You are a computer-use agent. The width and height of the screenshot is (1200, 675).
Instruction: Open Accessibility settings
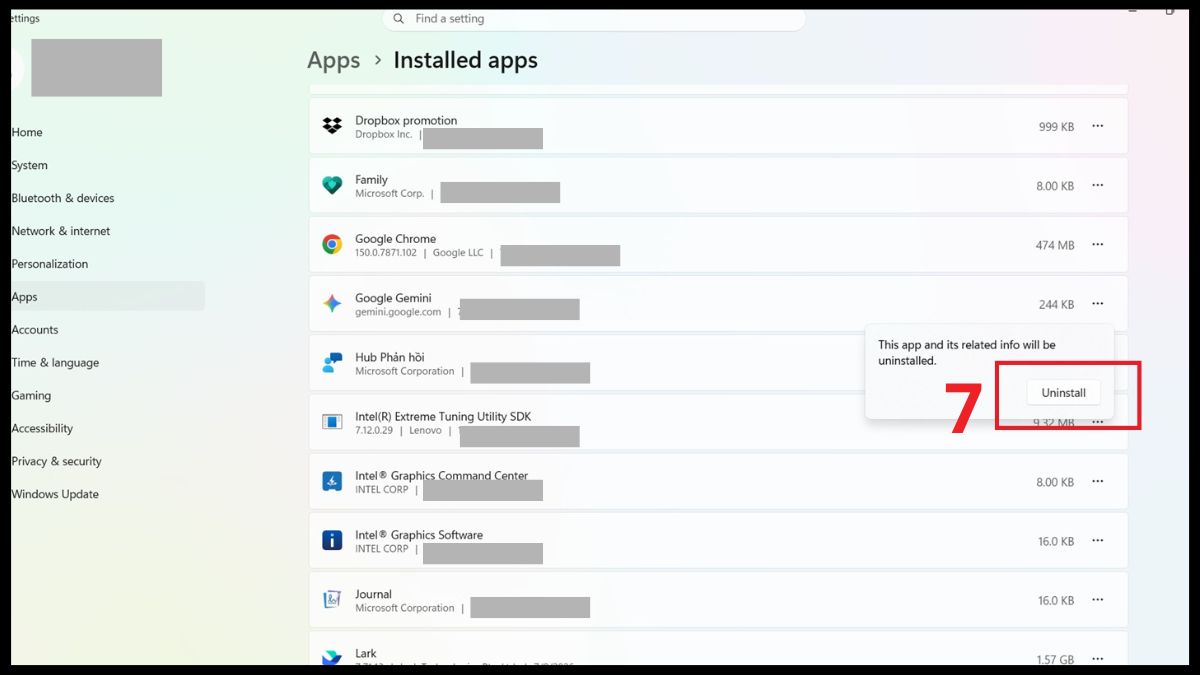42,428
